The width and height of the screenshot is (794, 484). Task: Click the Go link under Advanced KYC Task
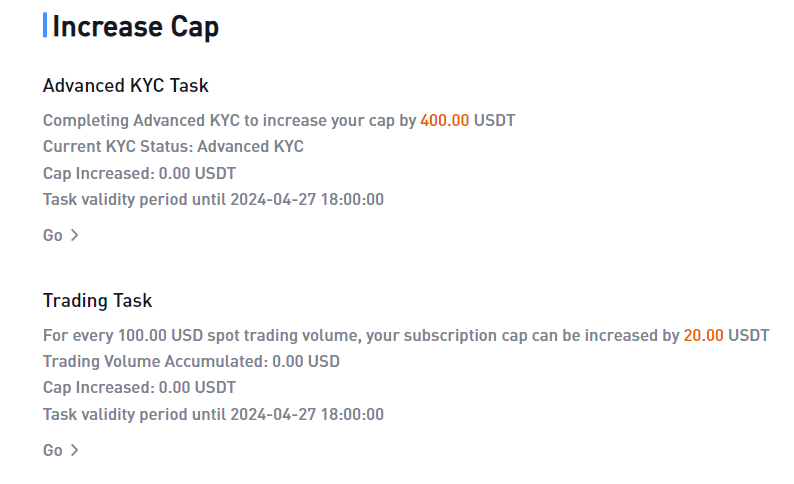click(x=52, y=235)
